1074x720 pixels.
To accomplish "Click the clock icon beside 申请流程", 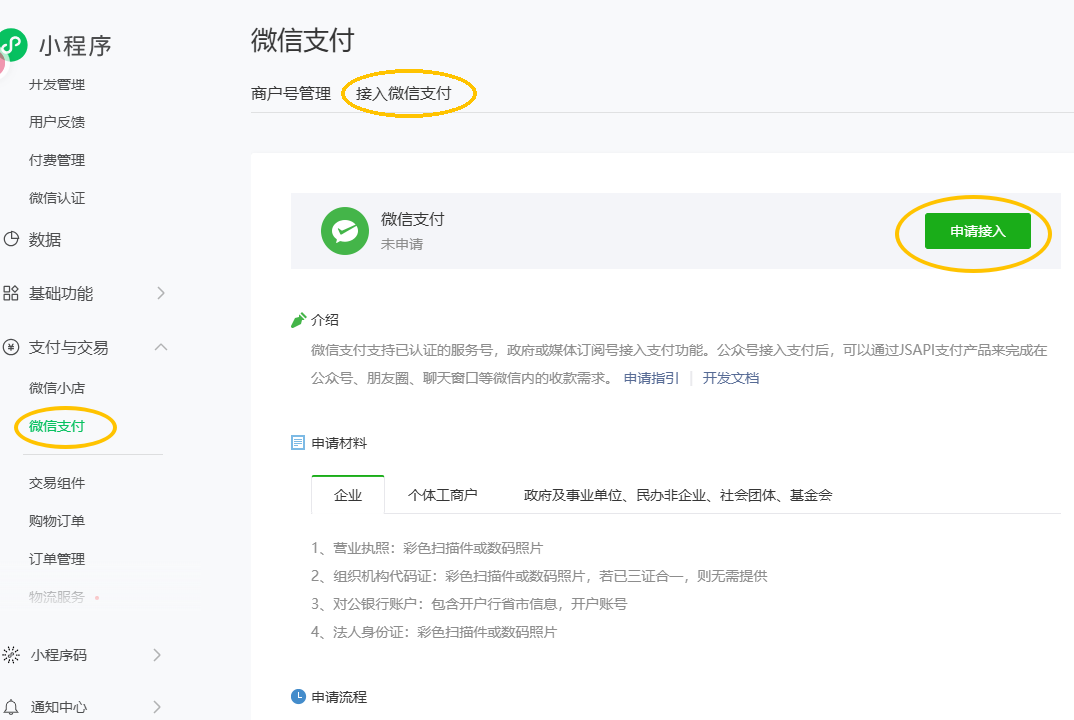I will [x=298, y=697].
